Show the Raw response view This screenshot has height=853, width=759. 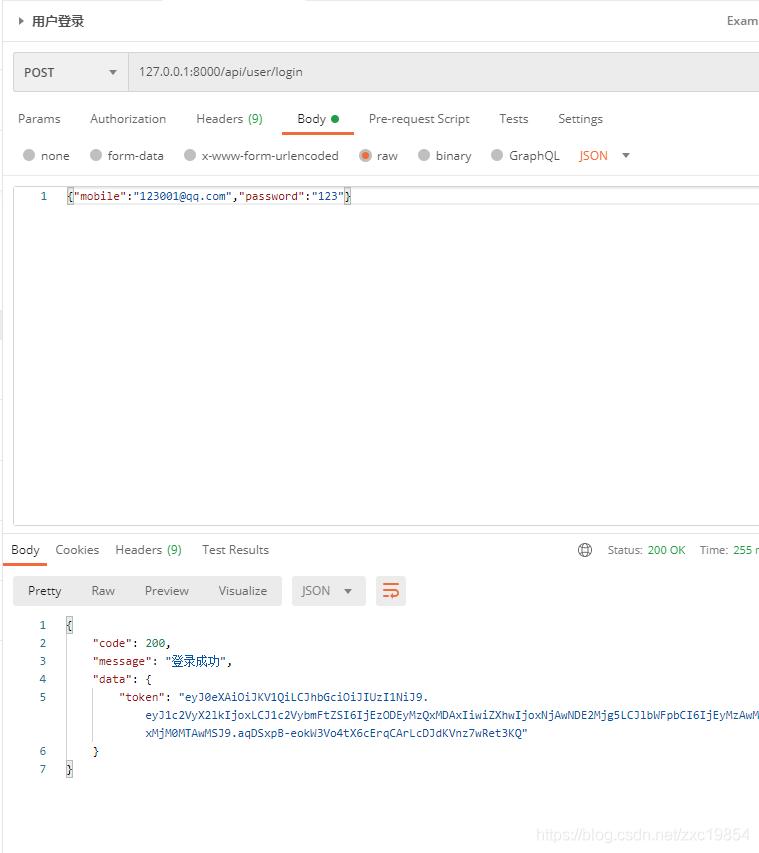(103, 591)
